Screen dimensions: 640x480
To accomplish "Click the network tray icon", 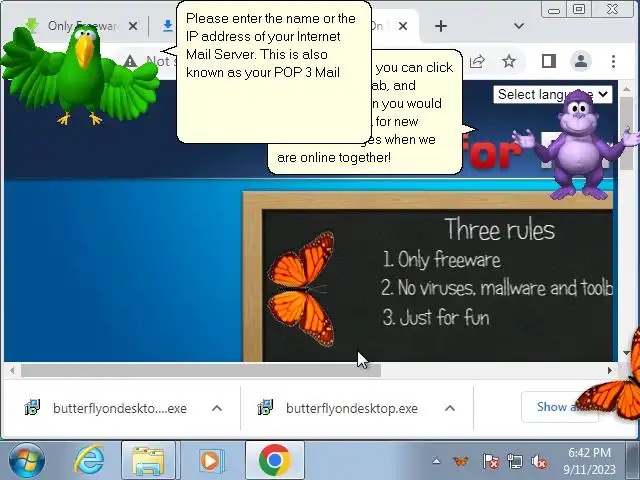I will [515, 462].
